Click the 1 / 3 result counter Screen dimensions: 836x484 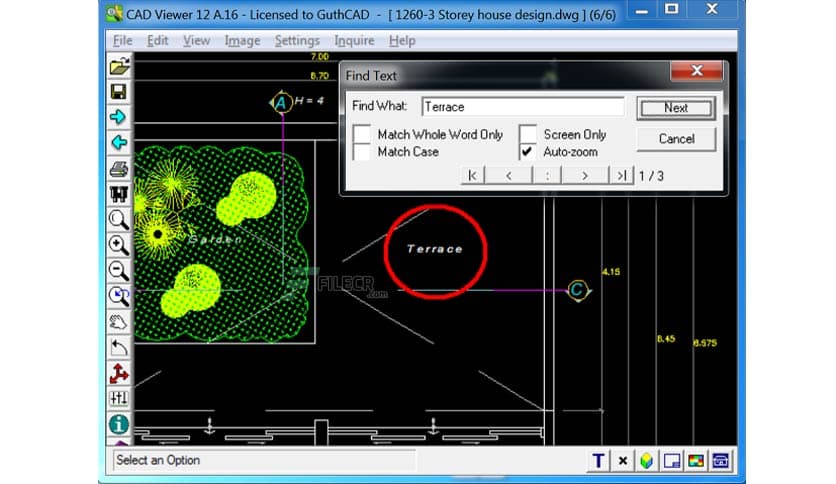click(x=651, y=176)
